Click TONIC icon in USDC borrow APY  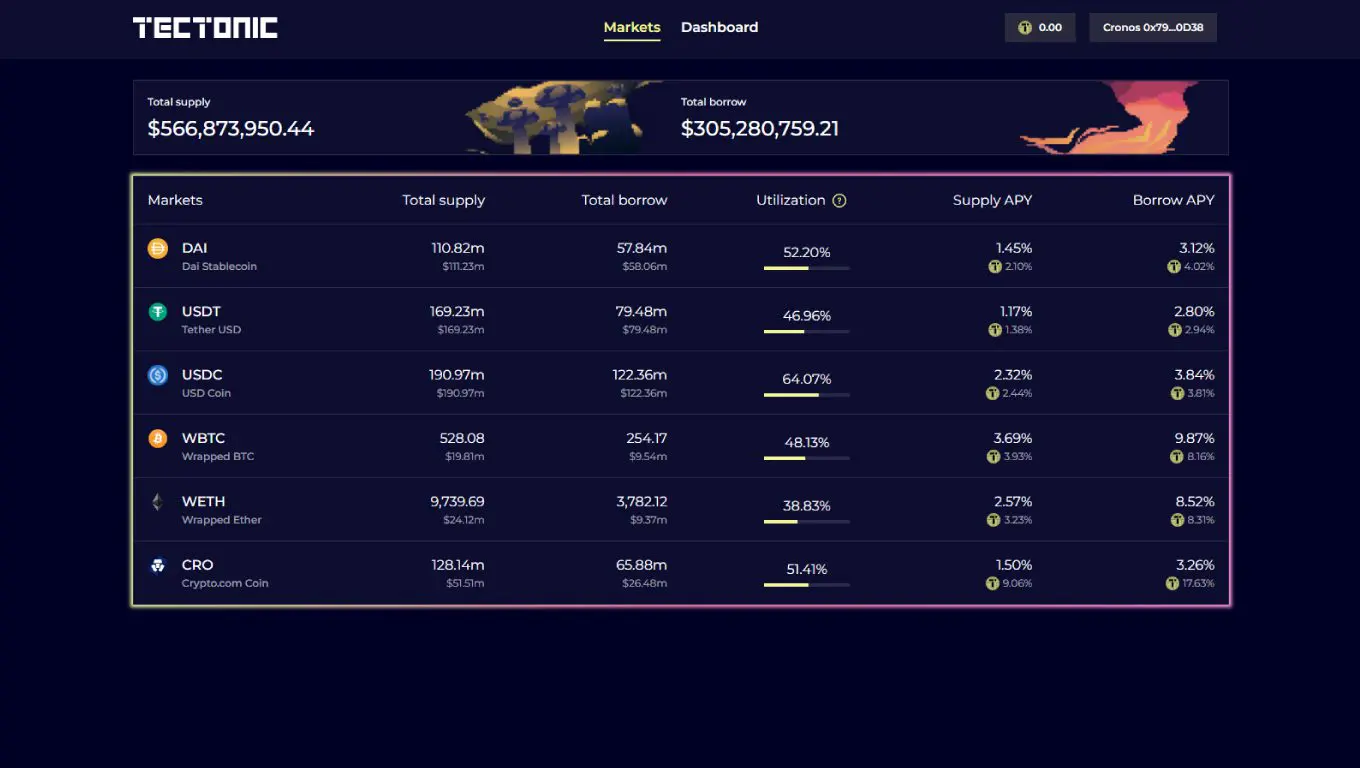click(1177, 393)
